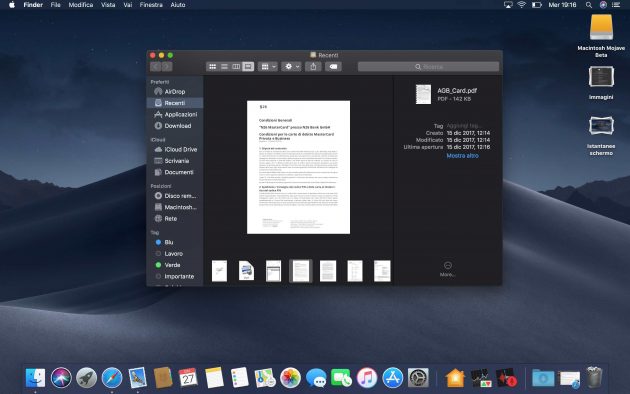This screenshot has height=394, width=630.
Task: Click the Wi-Fi status icon
Action: 522,5
